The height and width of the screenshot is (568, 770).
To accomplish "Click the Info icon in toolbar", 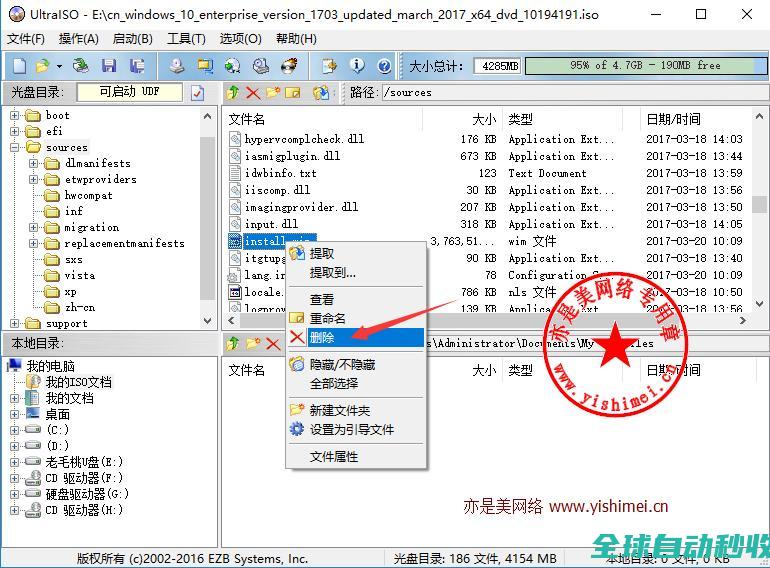I will (x=357, y=66).
